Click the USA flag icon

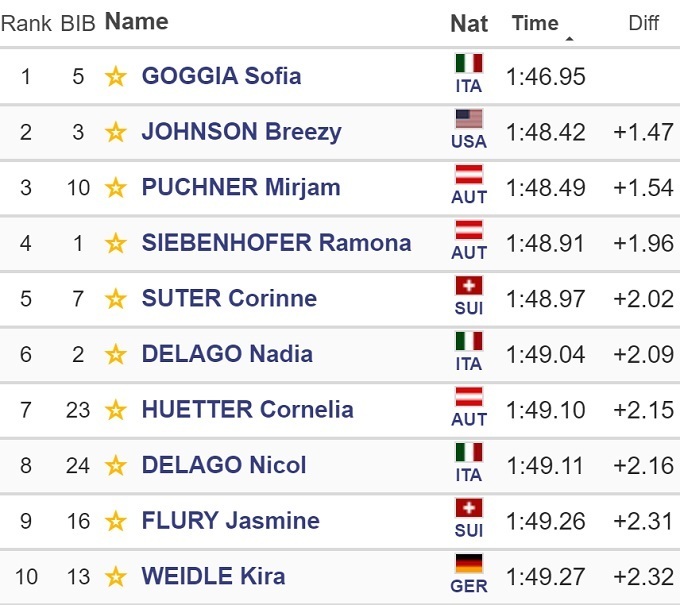coord(469,120)
